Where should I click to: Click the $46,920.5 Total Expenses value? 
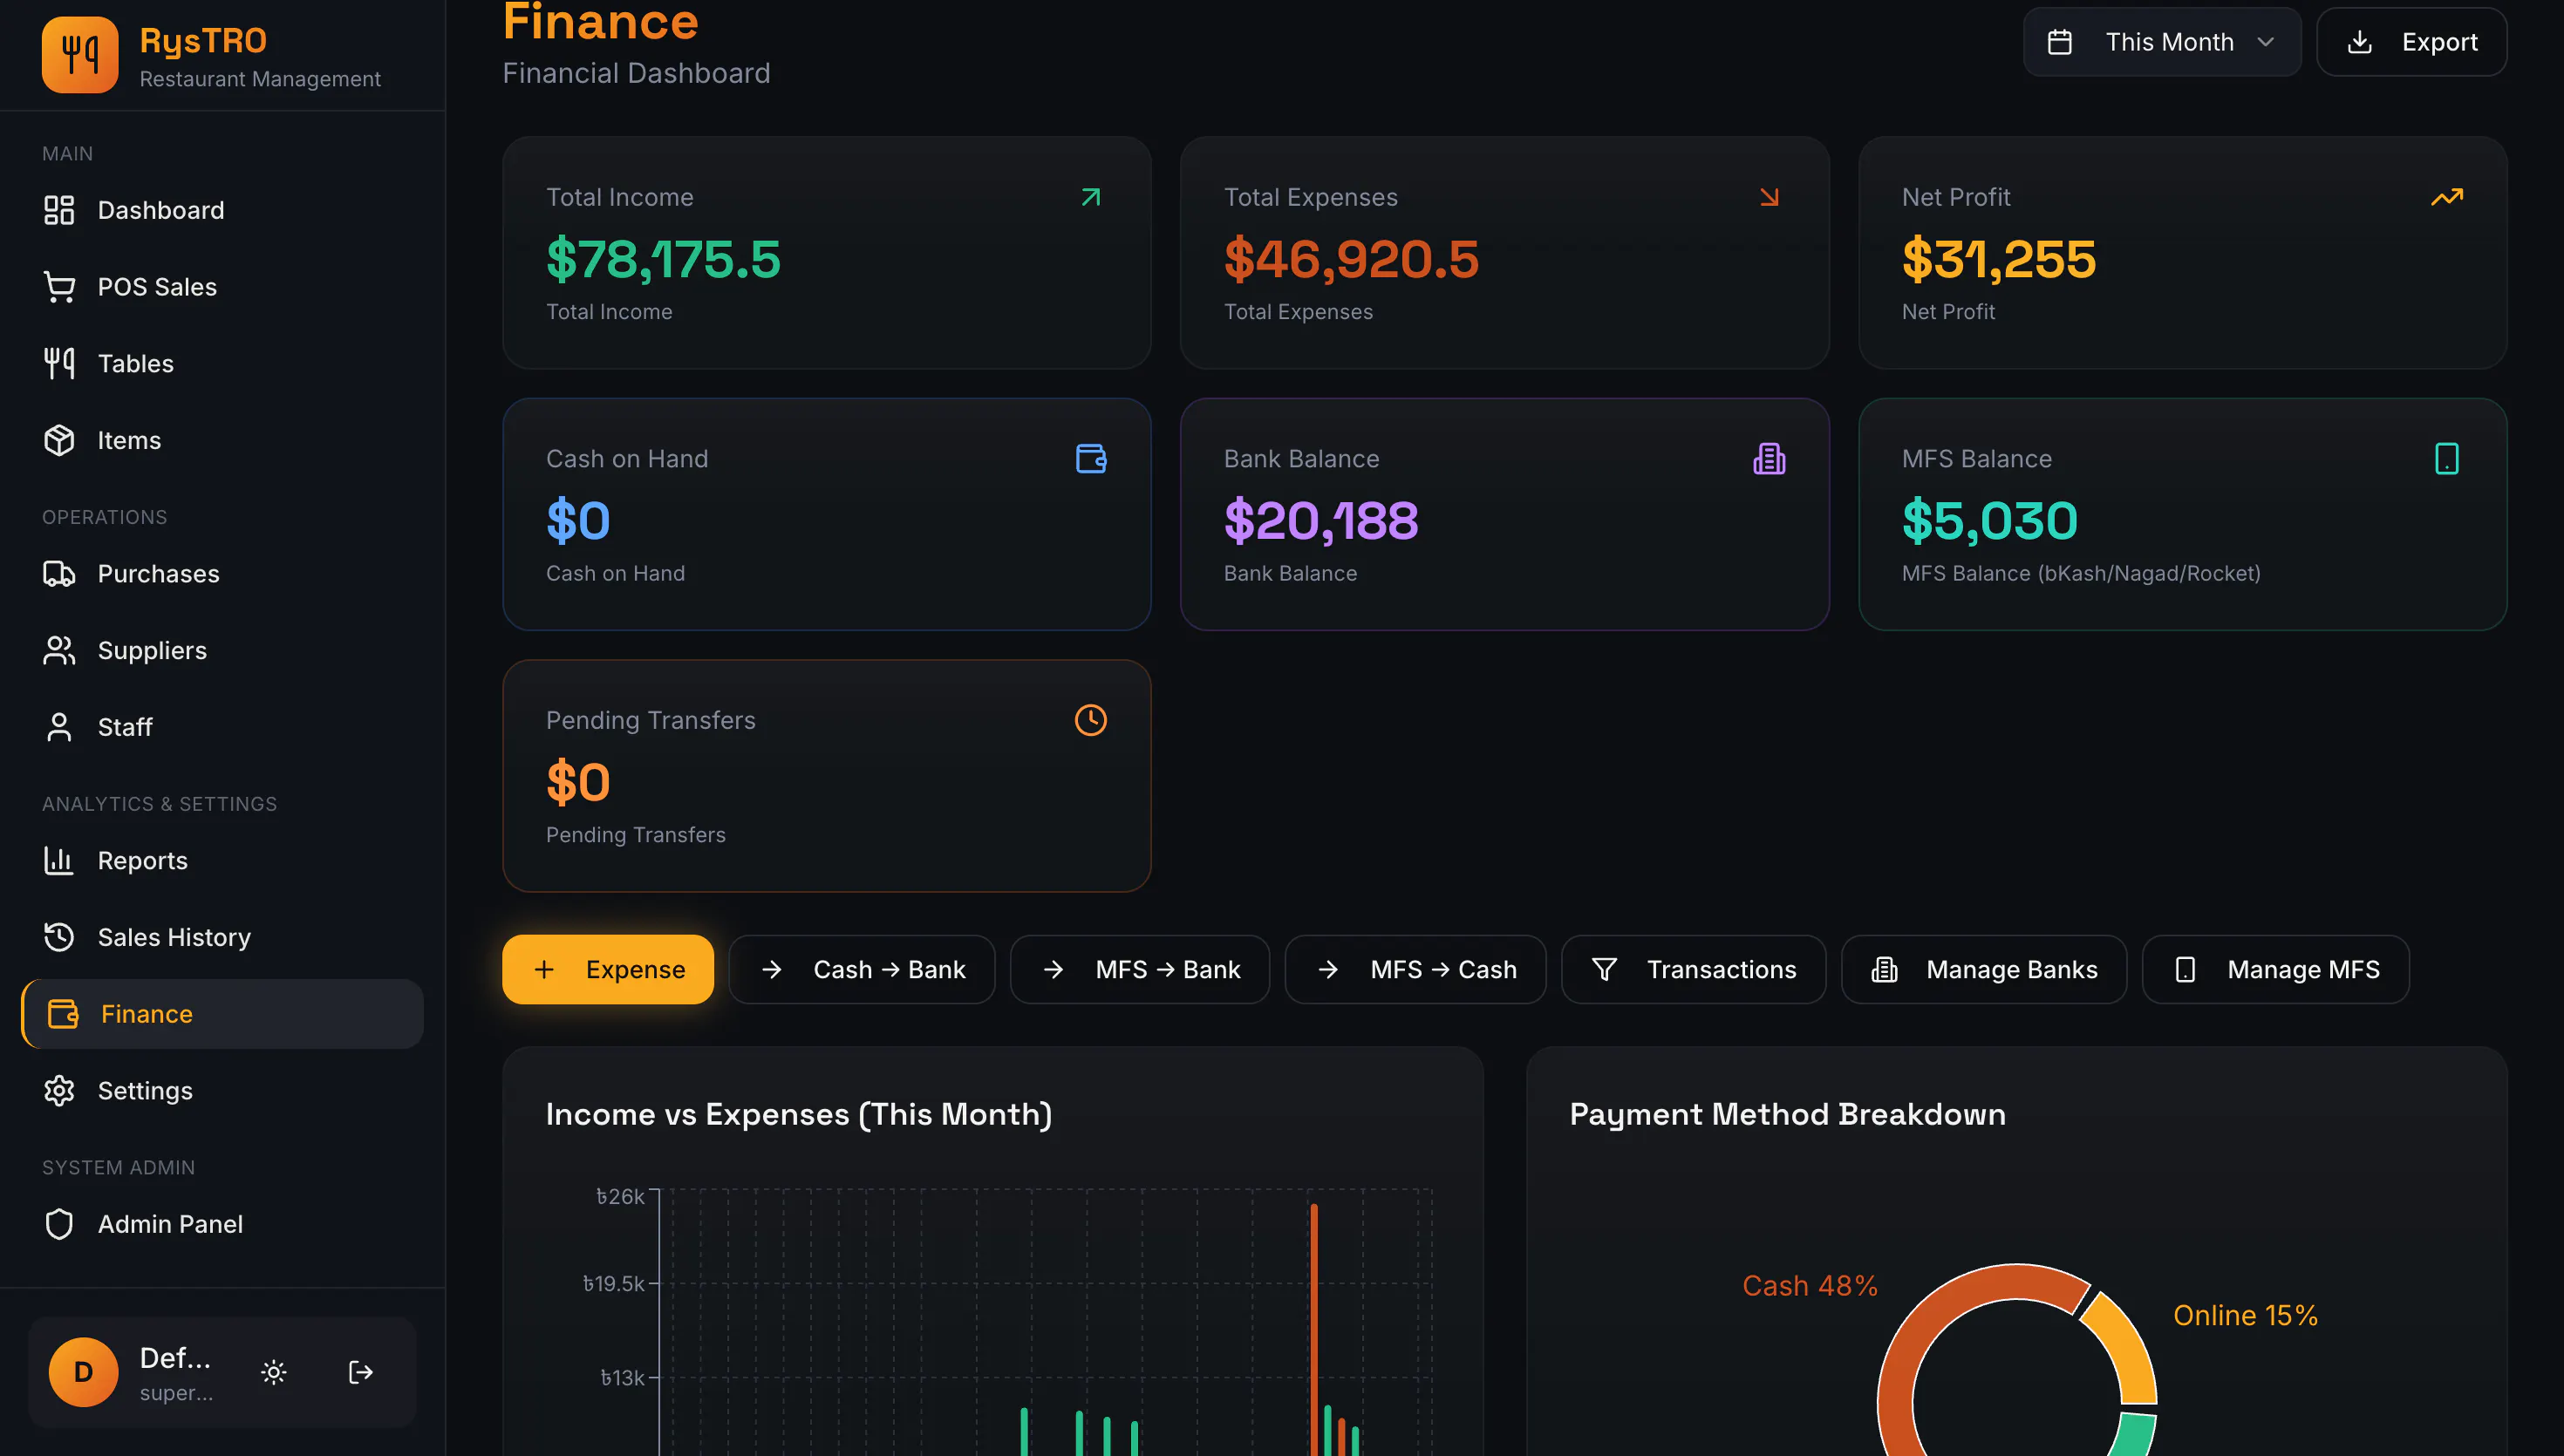coord(1351,259)
